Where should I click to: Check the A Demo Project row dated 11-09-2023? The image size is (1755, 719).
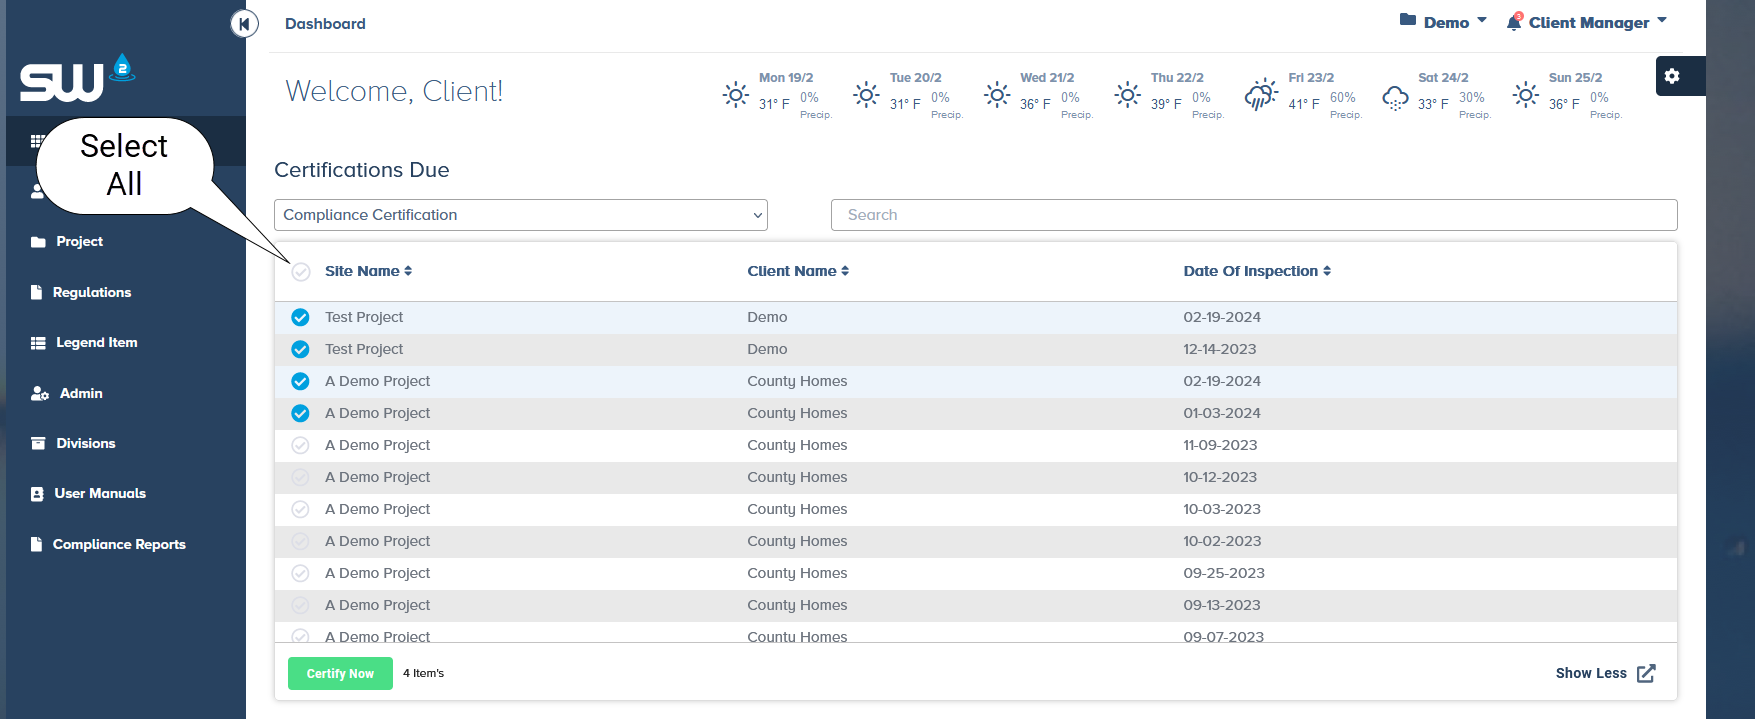[300, 445]
